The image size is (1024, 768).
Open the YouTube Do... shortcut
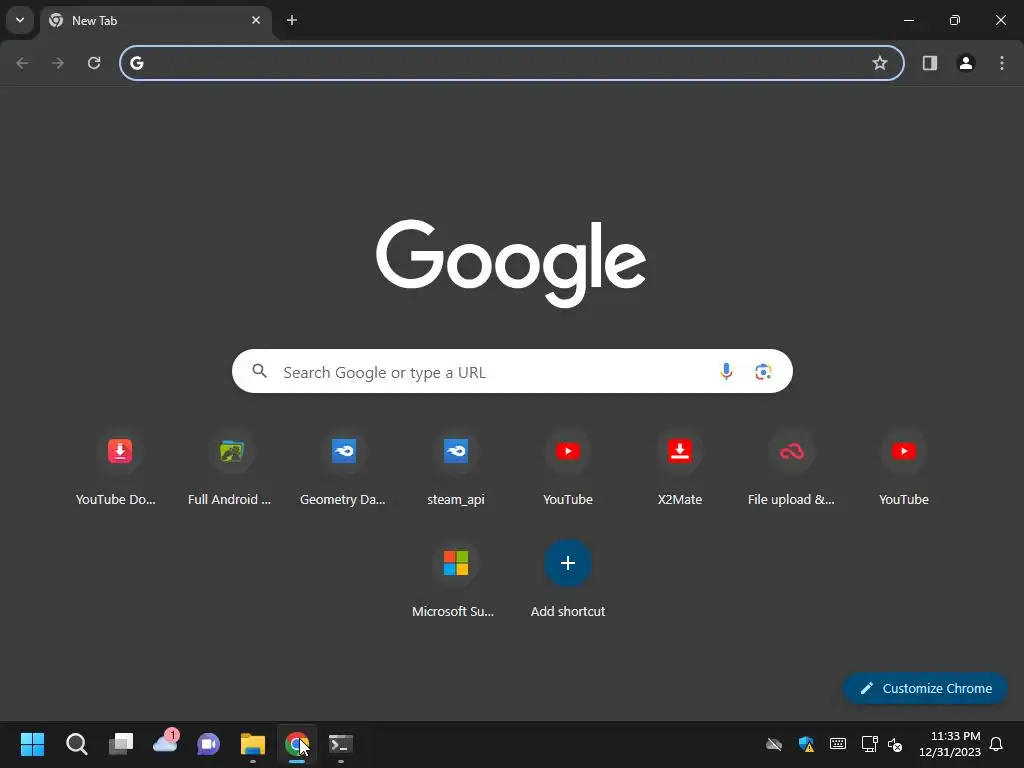pyautogui.click(x=120, y=469)
